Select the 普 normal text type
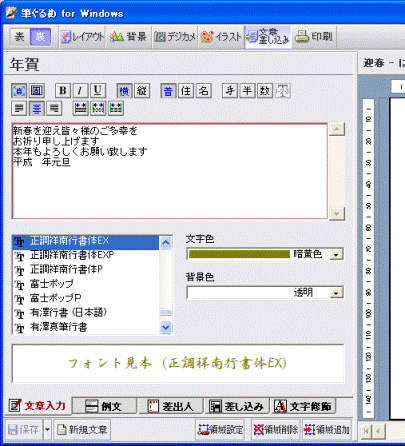 (168, 91)
